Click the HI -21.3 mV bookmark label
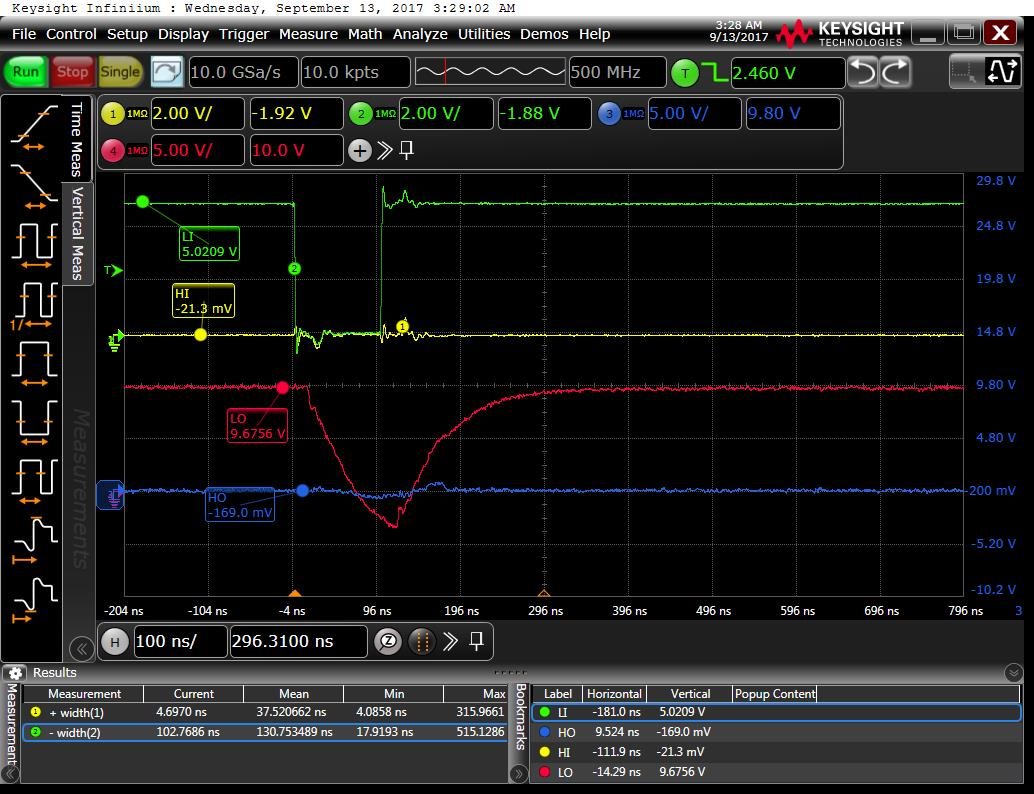1034x794 pixels. pyautogui.click(x=203, y=301)
